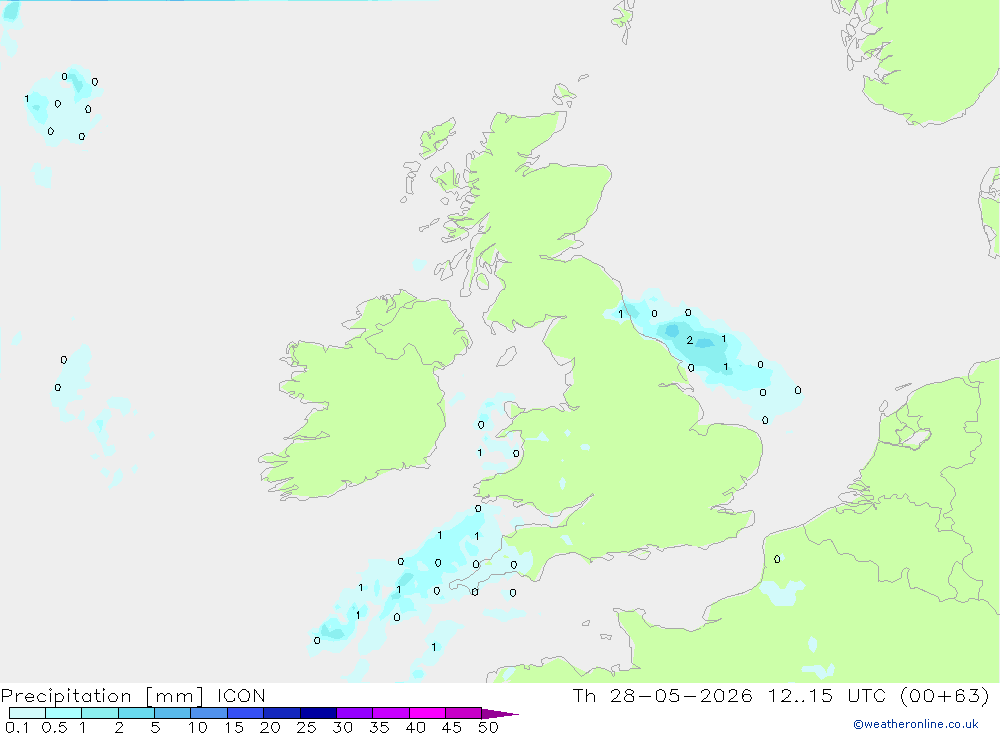
Task: Click the "35" legend scale label
Action: pyautogui.click(x=379, y=727)
